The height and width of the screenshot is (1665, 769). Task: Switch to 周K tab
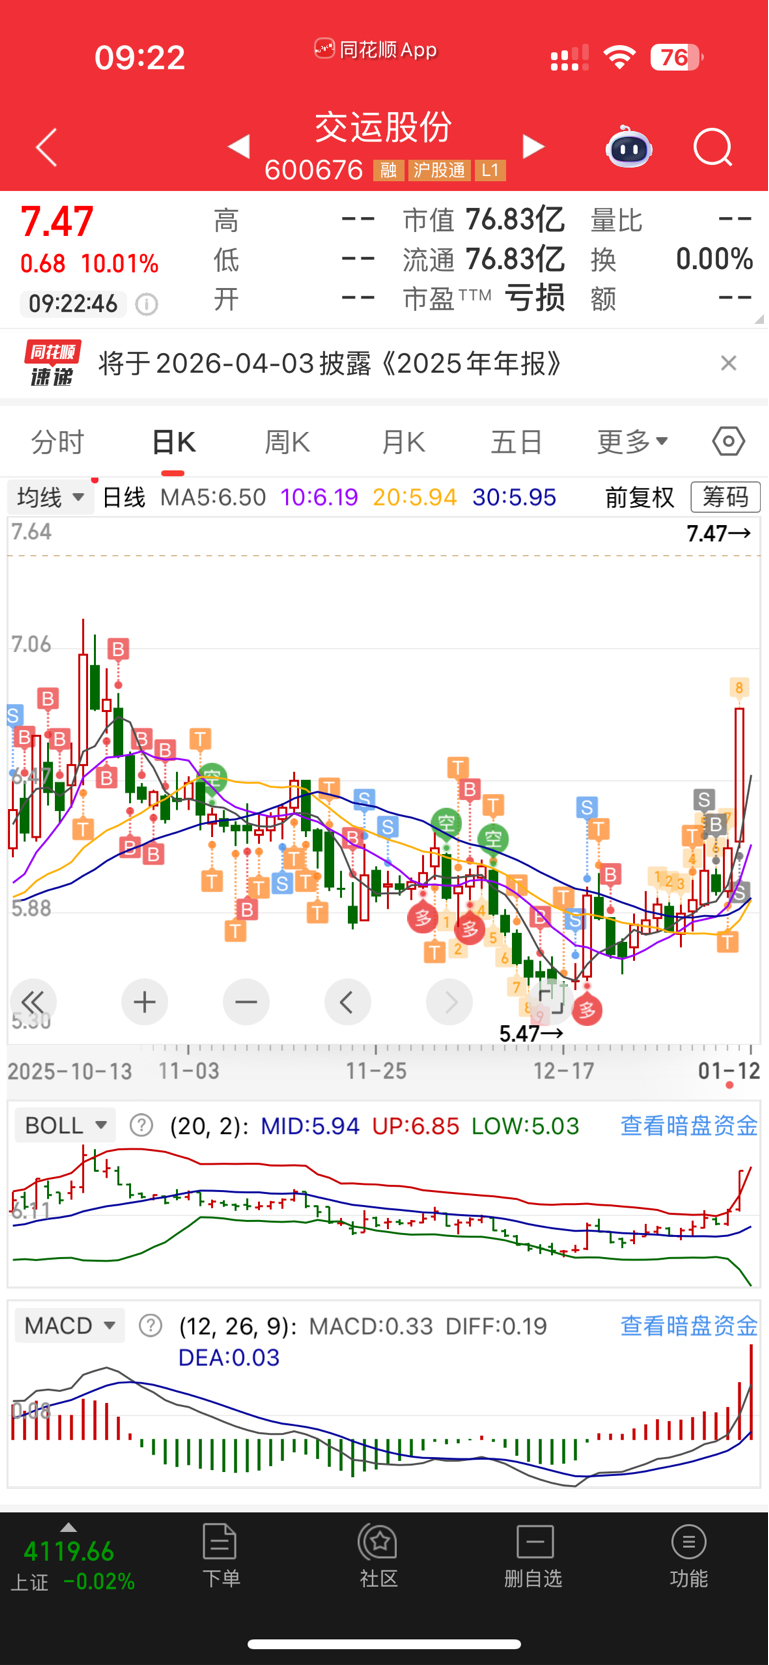tap(287, 441)
